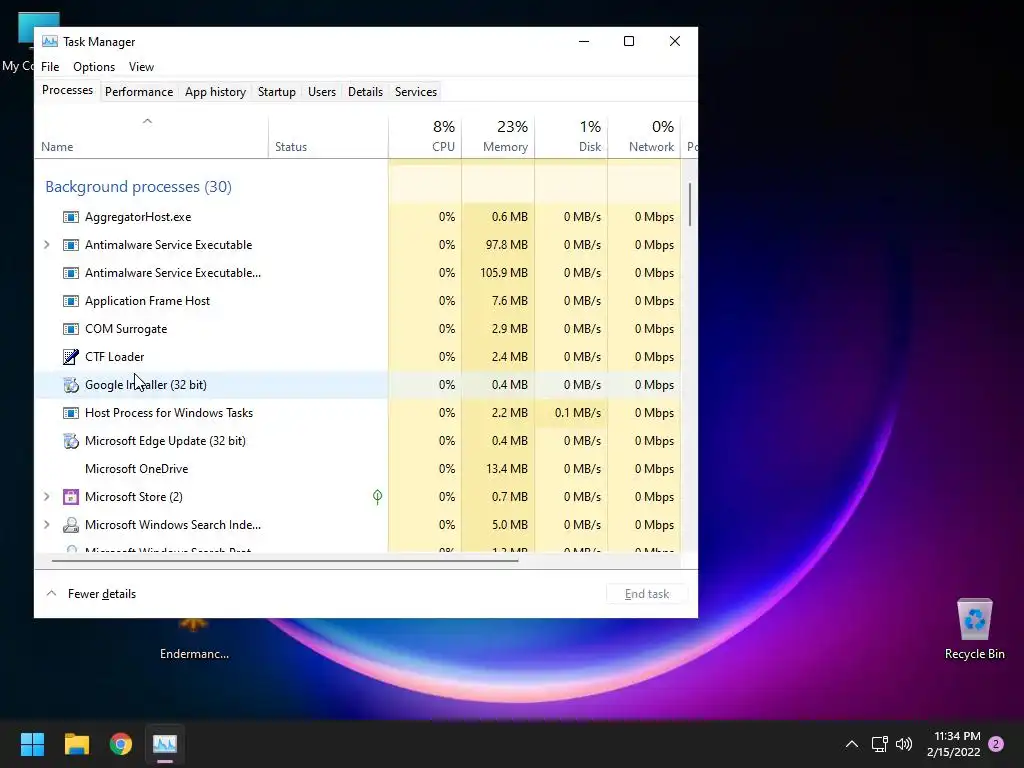The image size is (1024, 768).
Task: Switch to the Details tab
Action: point(365,92)
